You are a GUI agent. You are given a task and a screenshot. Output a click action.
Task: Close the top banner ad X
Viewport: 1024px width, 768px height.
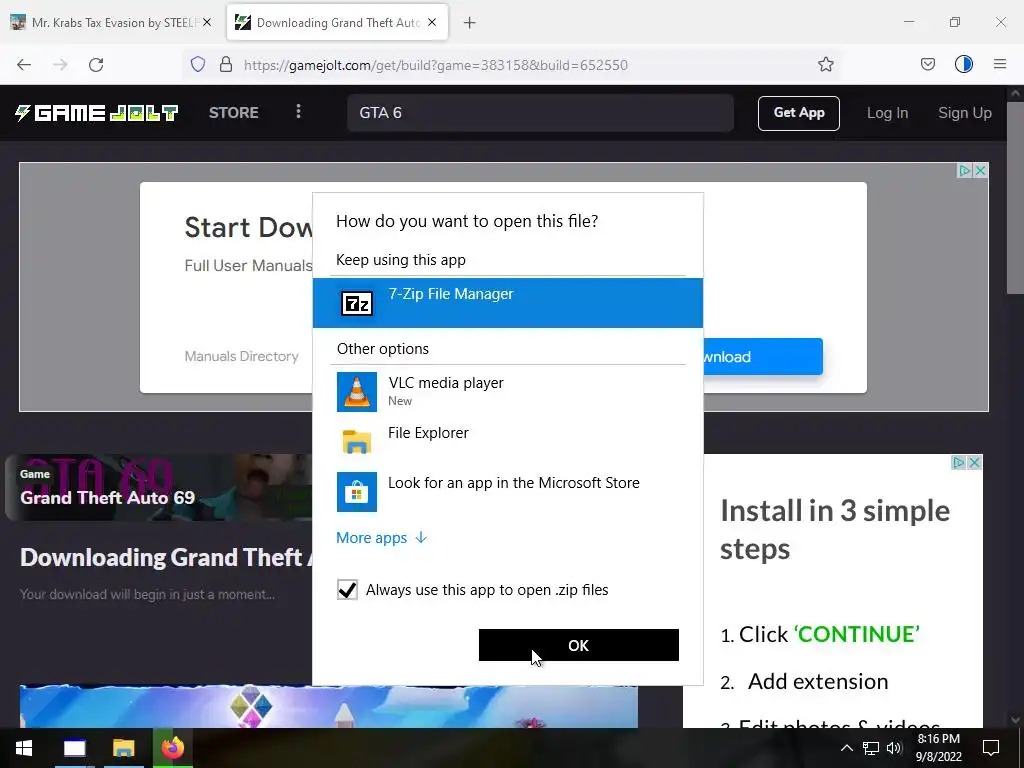980,170
